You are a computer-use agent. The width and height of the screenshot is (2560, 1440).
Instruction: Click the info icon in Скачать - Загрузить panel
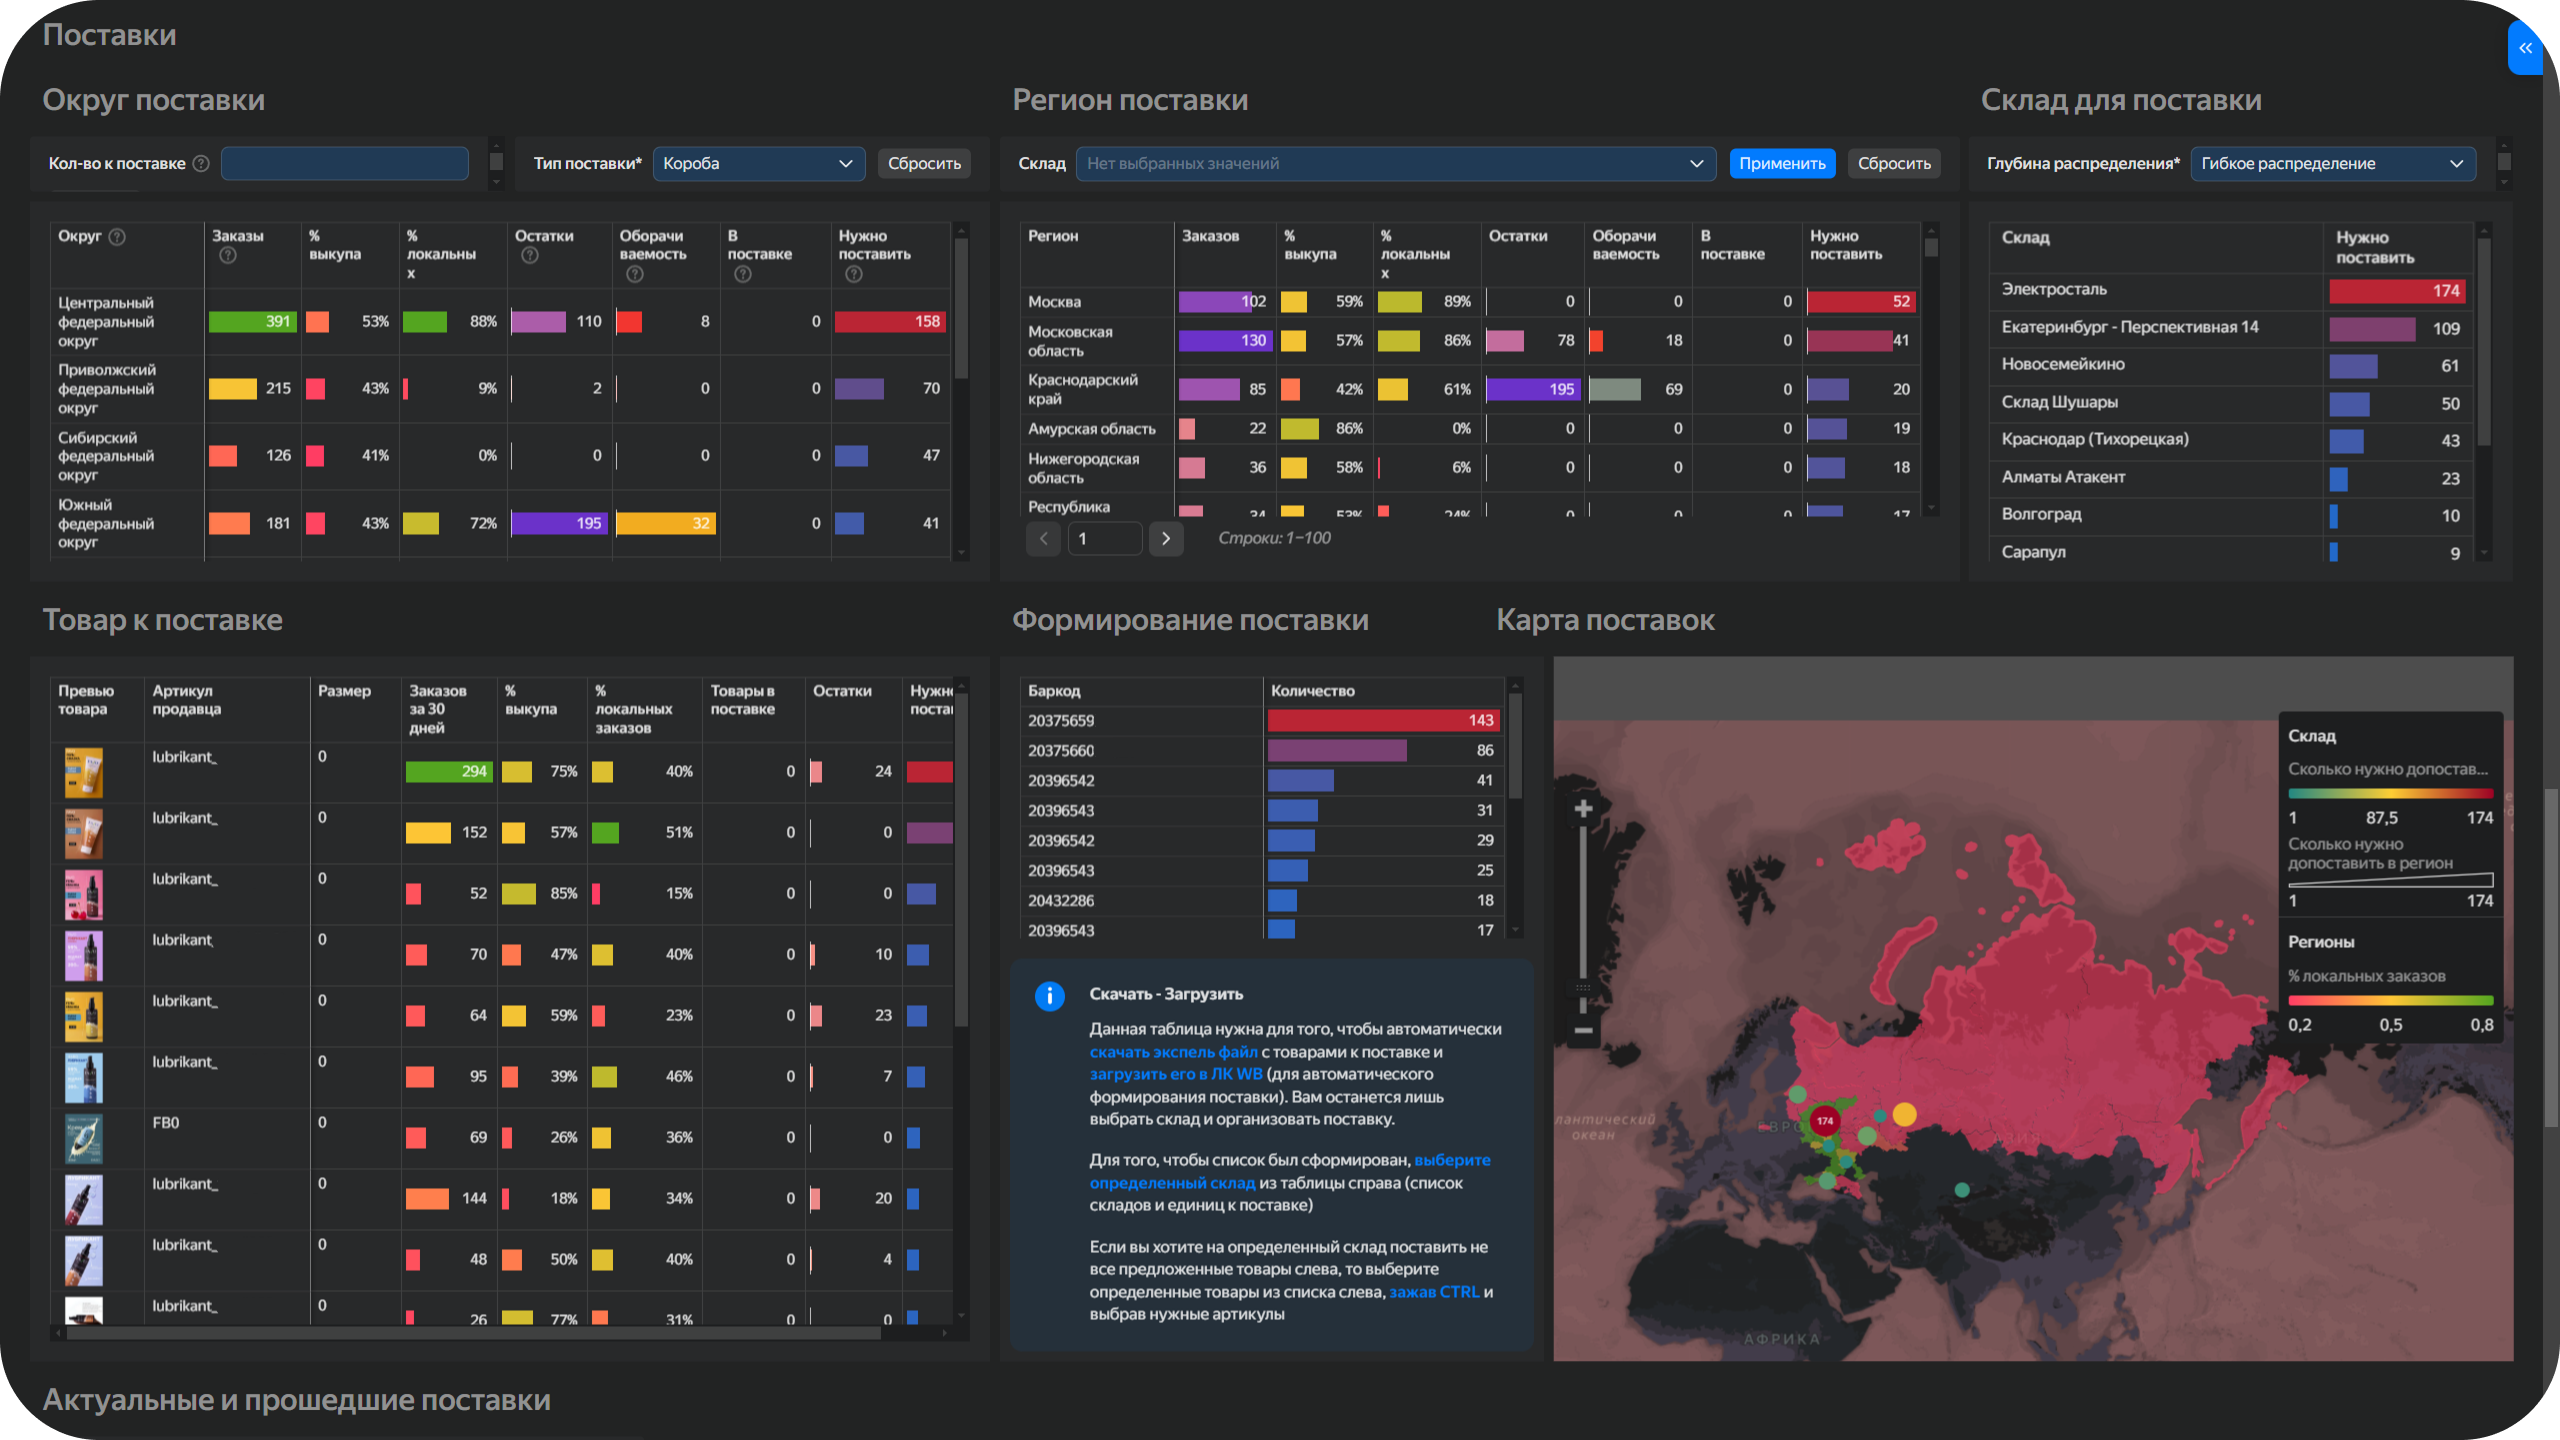(x=1049, y=996)
